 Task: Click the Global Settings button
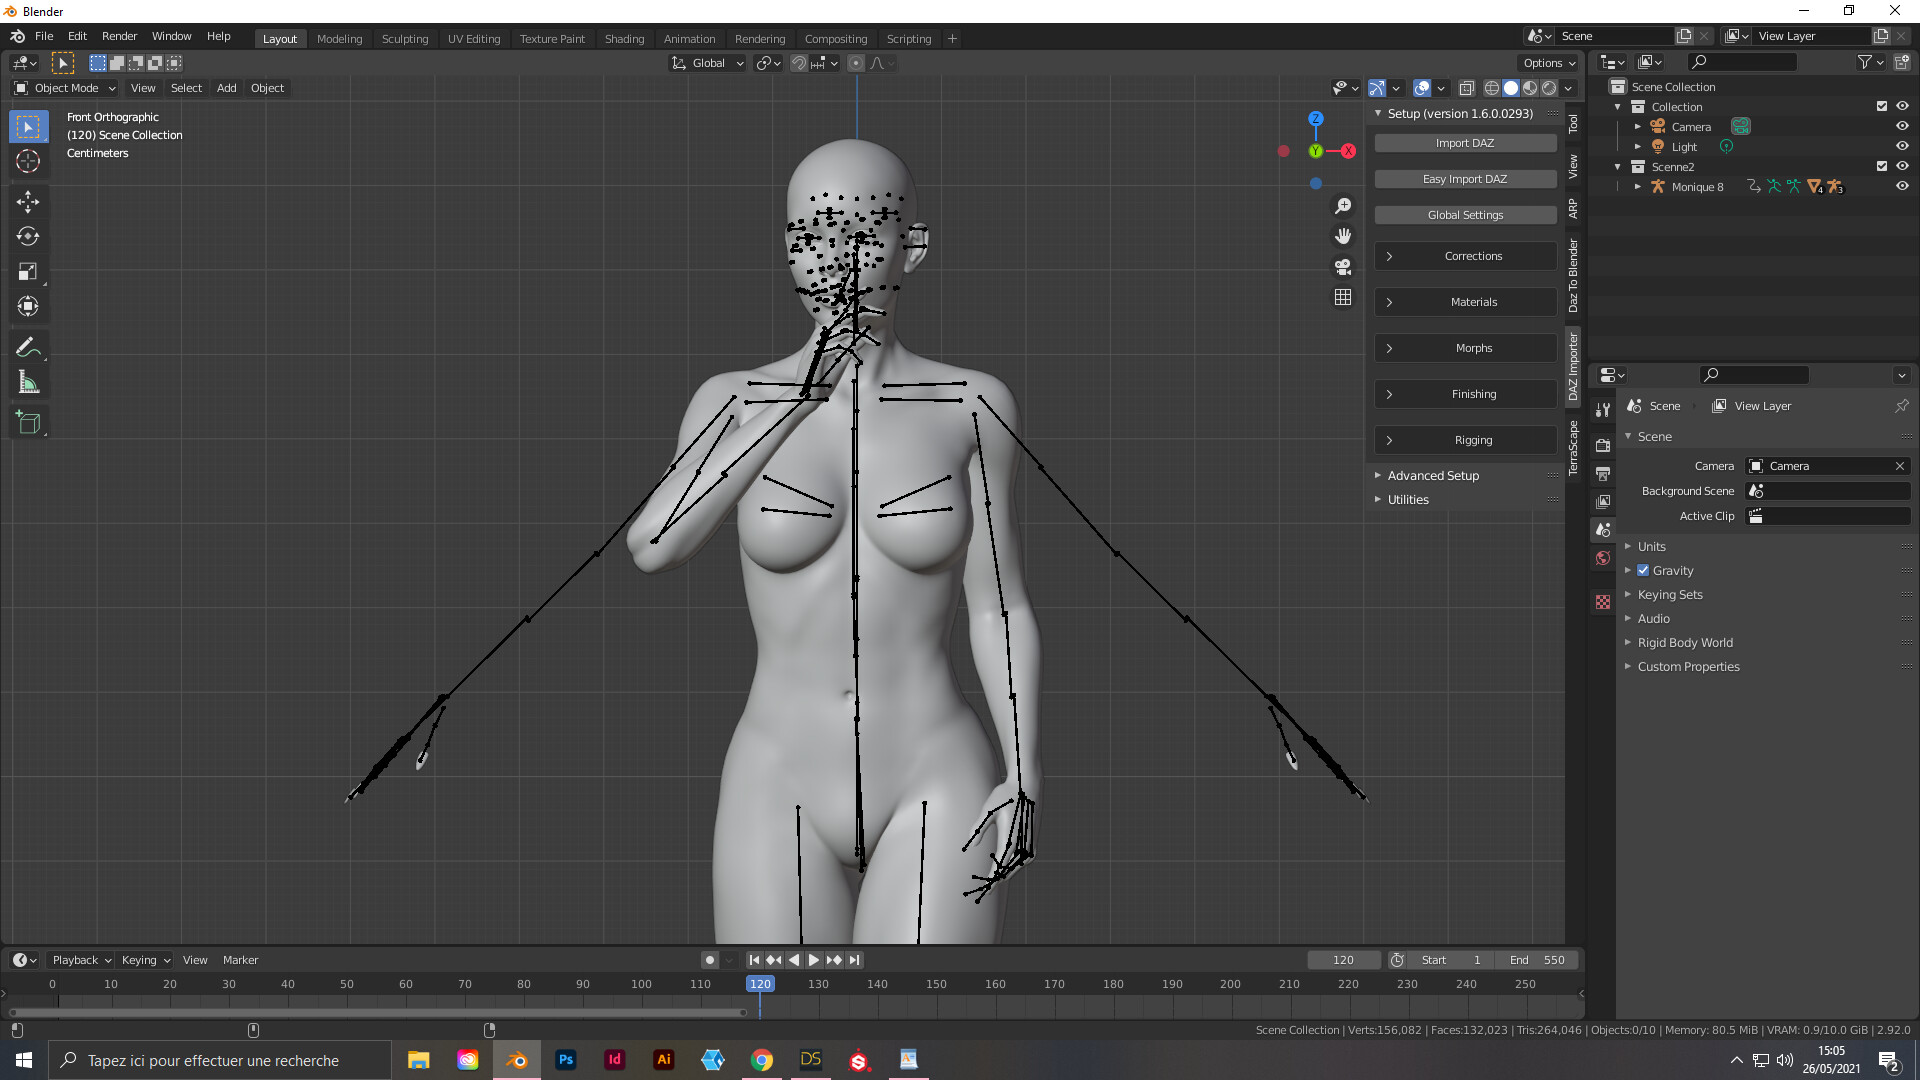pyautogui.click(x=1465, y=215)
